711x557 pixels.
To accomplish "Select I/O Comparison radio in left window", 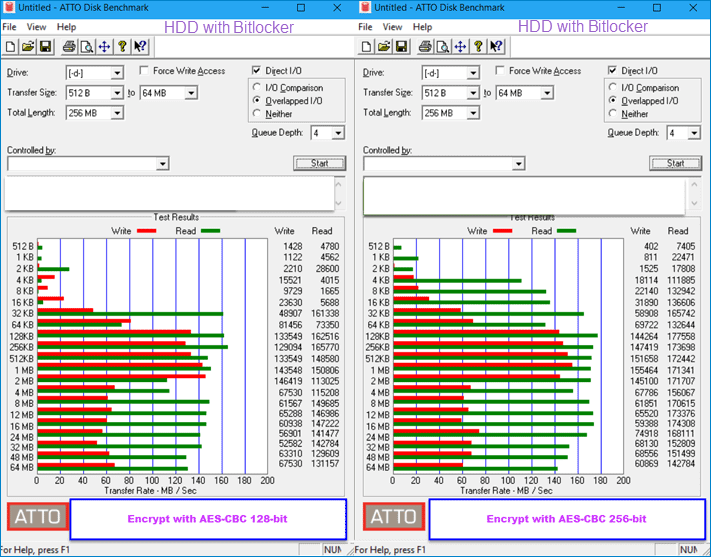I will 258,88.
